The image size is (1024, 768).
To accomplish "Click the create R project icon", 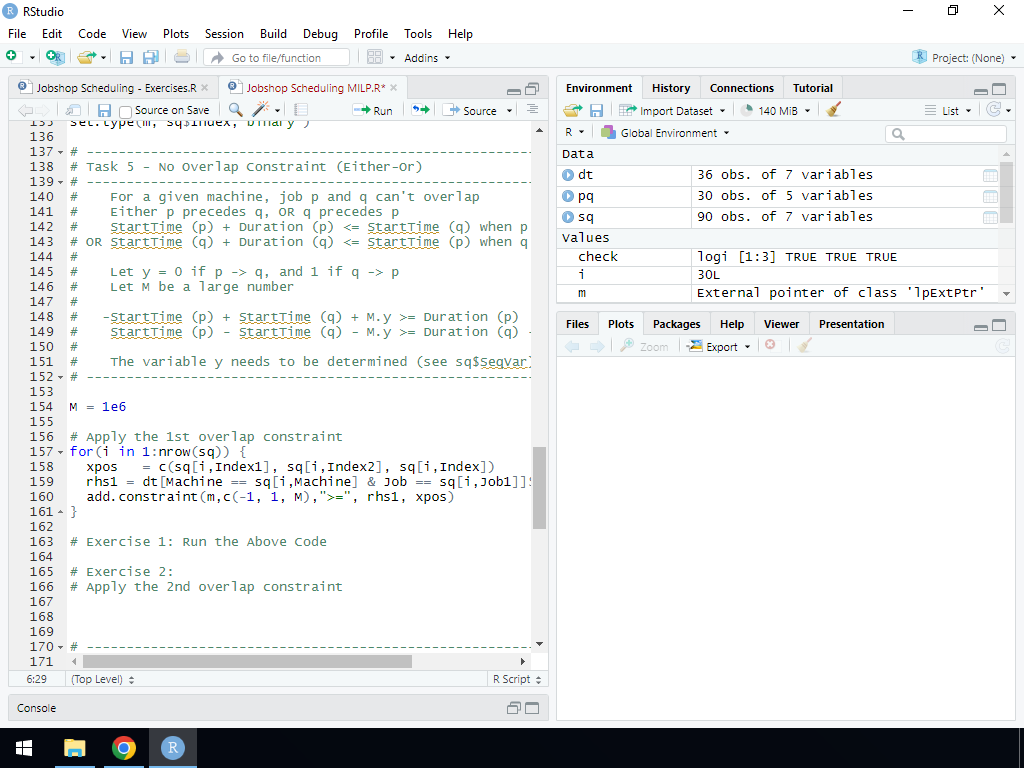I will coord(55,58).
